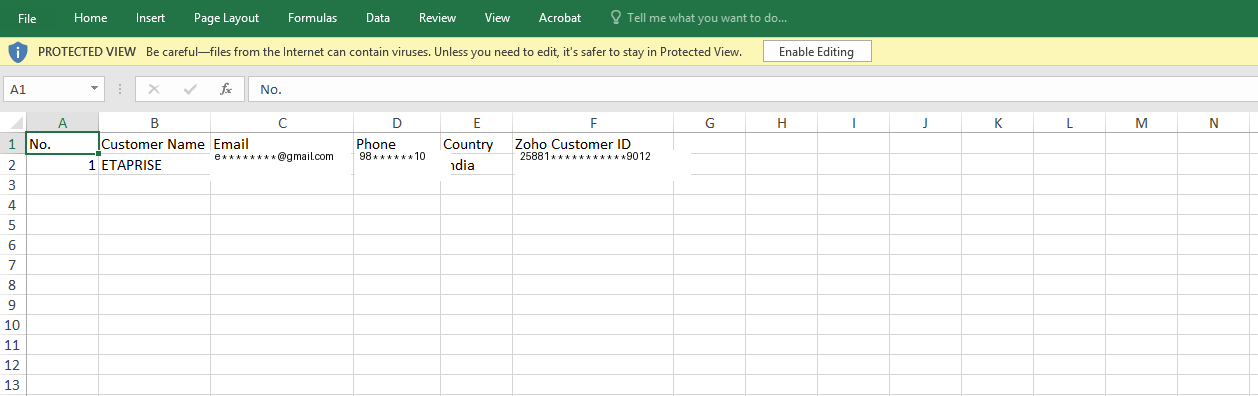Switch to the View tab

click(x=497, y=18)
